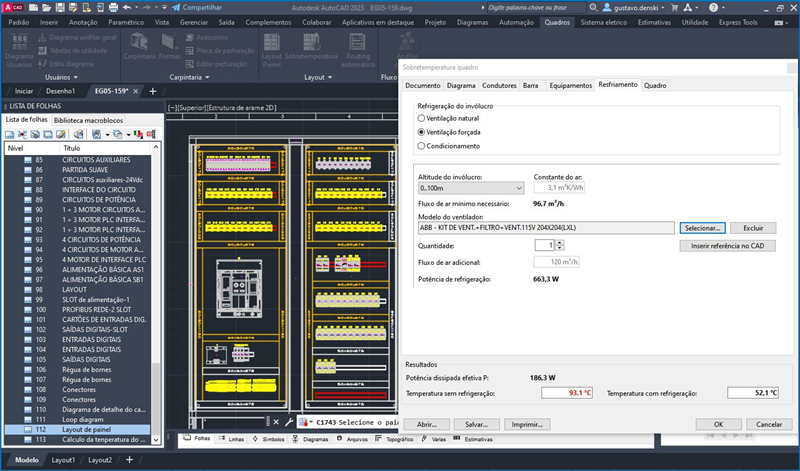
Task: Click Inserir referência no CAD button
Action: pyautogui.click(x=727, y=245)
